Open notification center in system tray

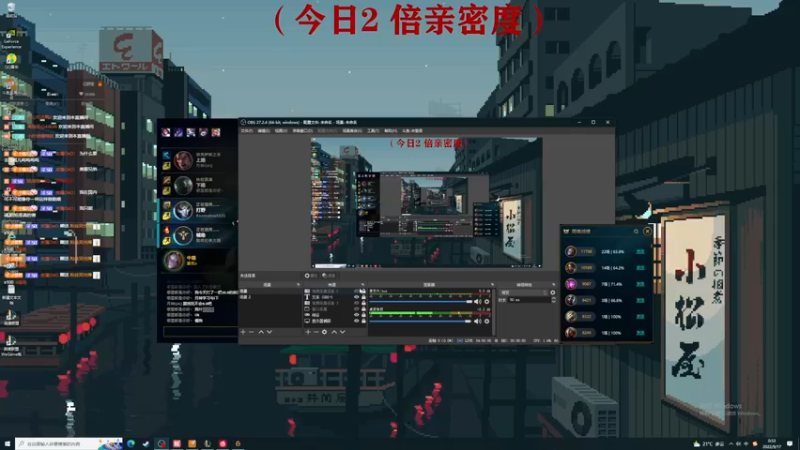point(790,443)
